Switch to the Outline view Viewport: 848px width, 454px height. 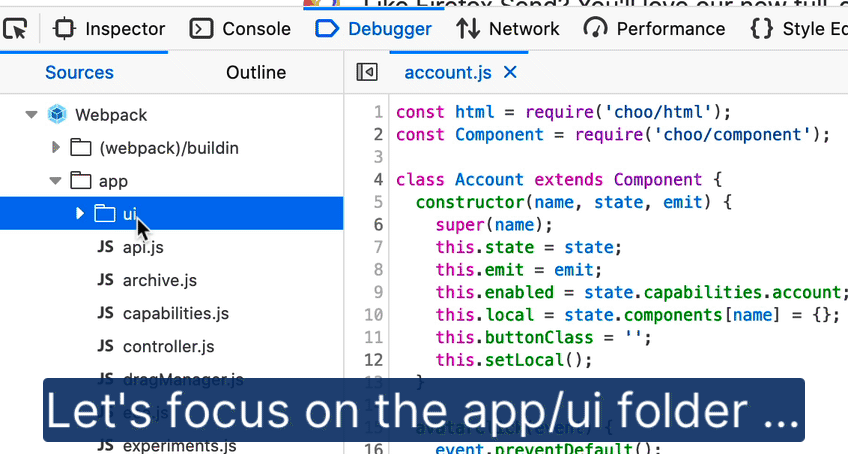[256, 73]
